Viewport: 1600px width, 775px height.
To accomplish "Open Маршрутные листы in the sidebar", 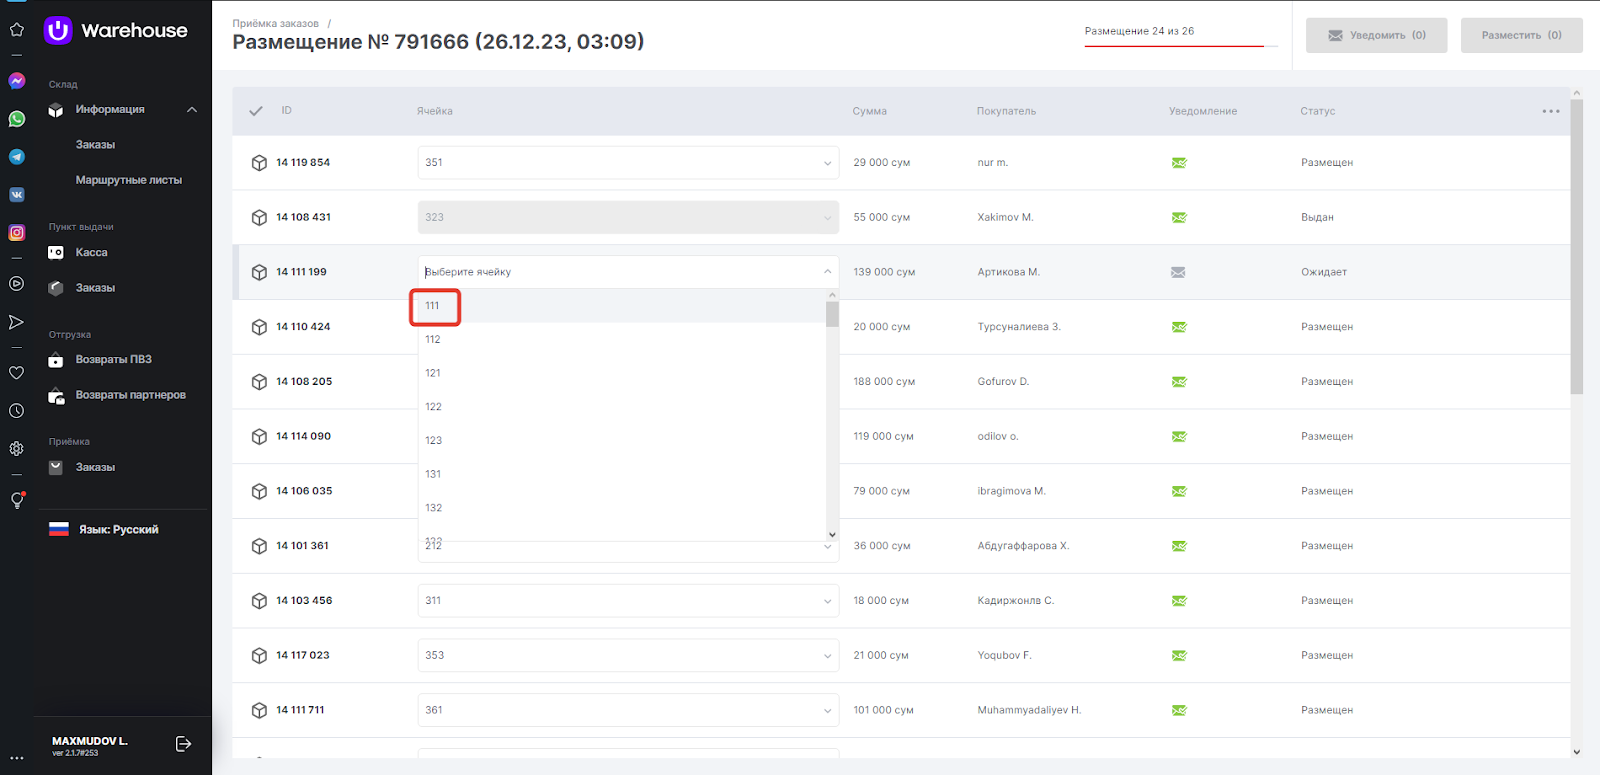I will [x=129, y=180].
